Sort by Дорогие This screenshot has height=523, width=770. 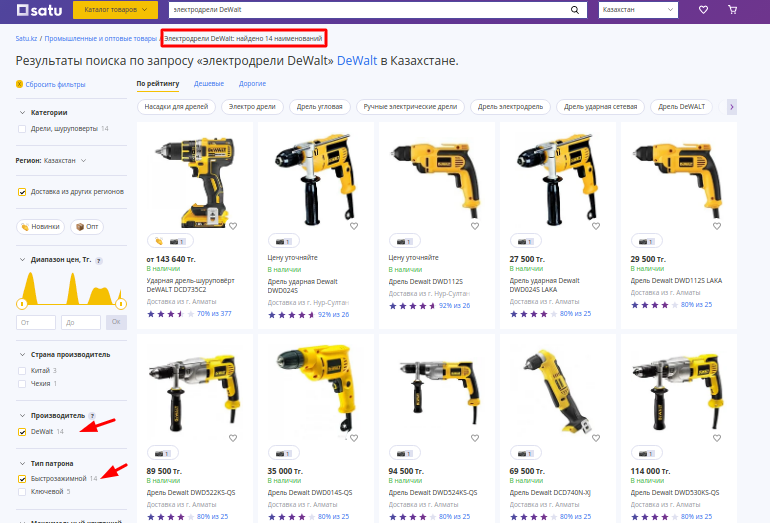252,83
